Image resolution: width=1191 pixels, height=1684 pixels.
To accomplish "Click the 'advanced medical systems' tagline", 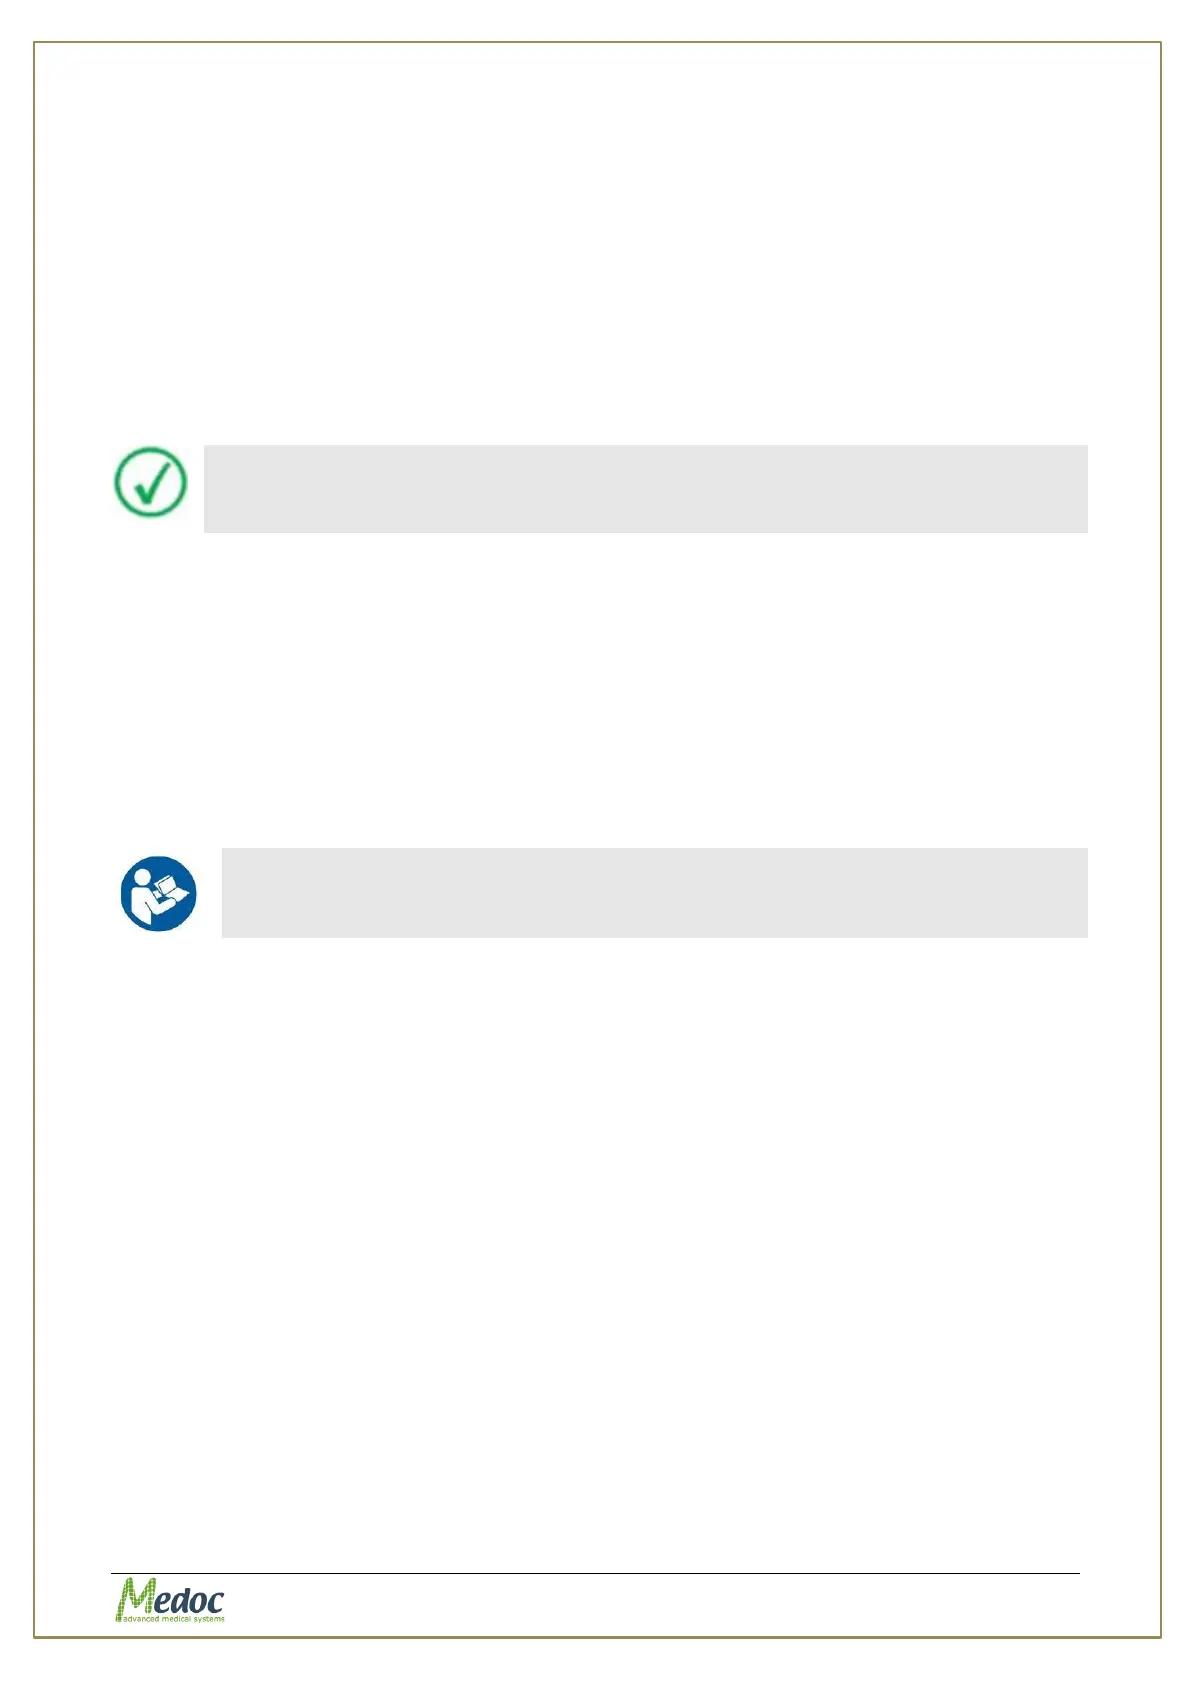I will tap(172, 1618).
